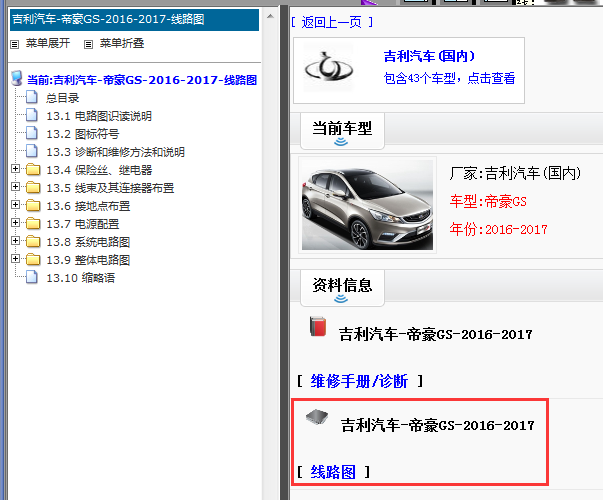Click the page icon for 13.3 诊断和维修方法和说明
This screenshot has width=603, height=500.
point(32,151)
